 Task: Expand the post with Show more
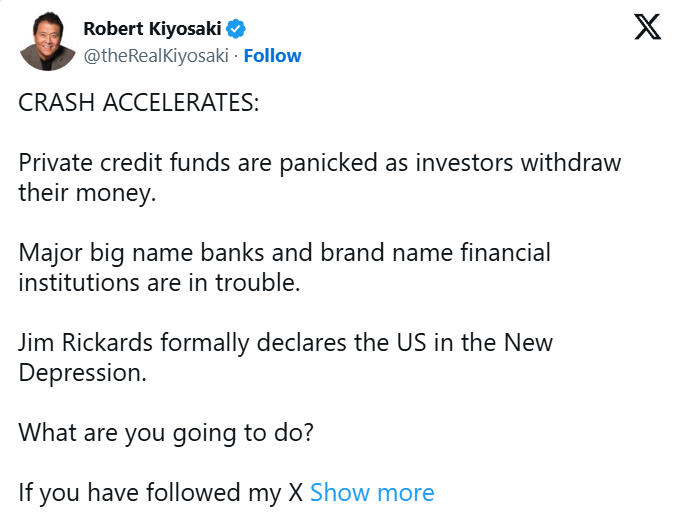point(372,492)
